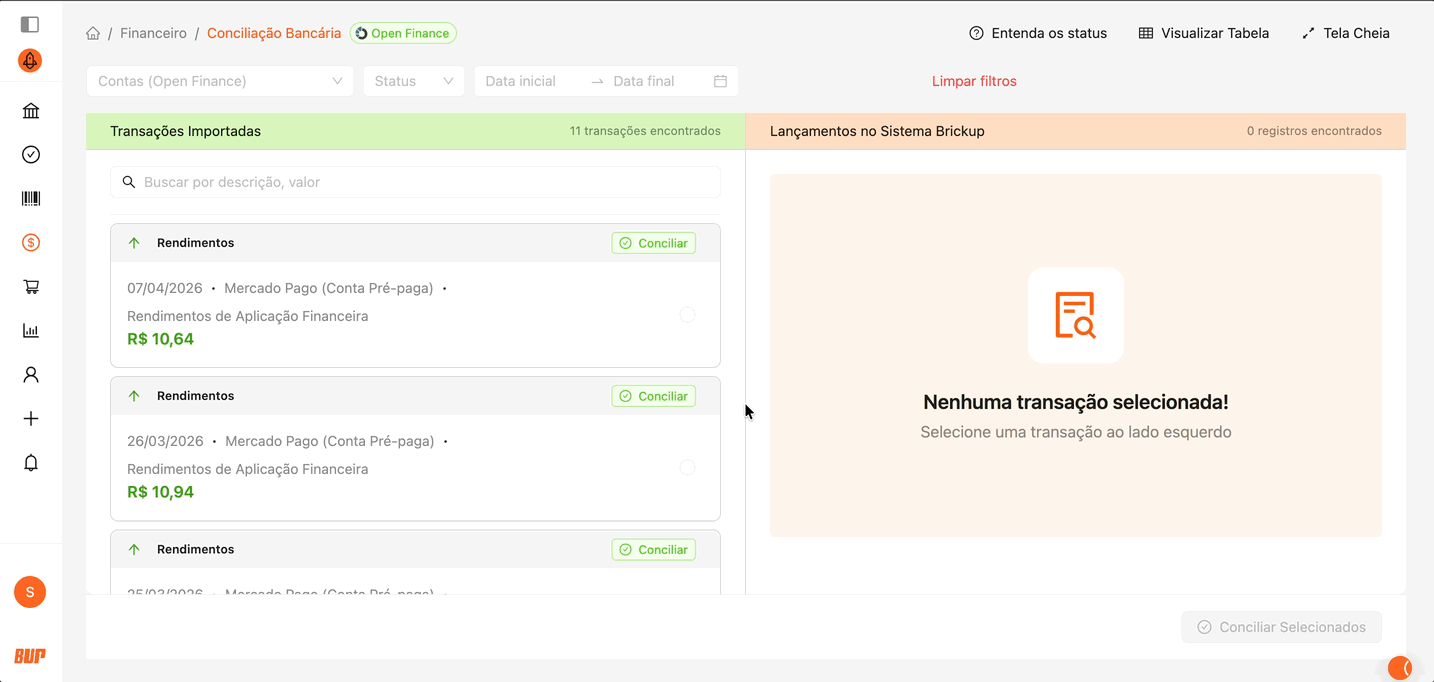Select the R$ 10,64 transaction radio button
The width and height of the screenshot is (1434, 682).
(x=687, y=315)
